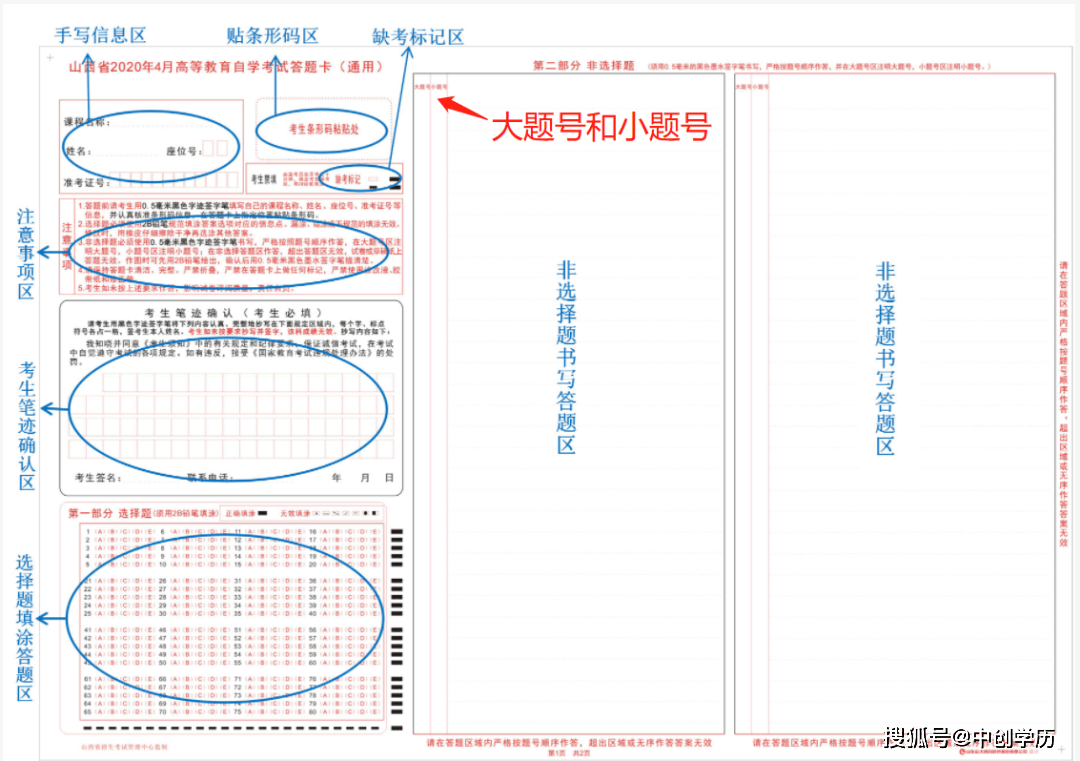Click the 正确填涂 example mark
Screen dimensions: 1080x761
(x=263, y=513)
